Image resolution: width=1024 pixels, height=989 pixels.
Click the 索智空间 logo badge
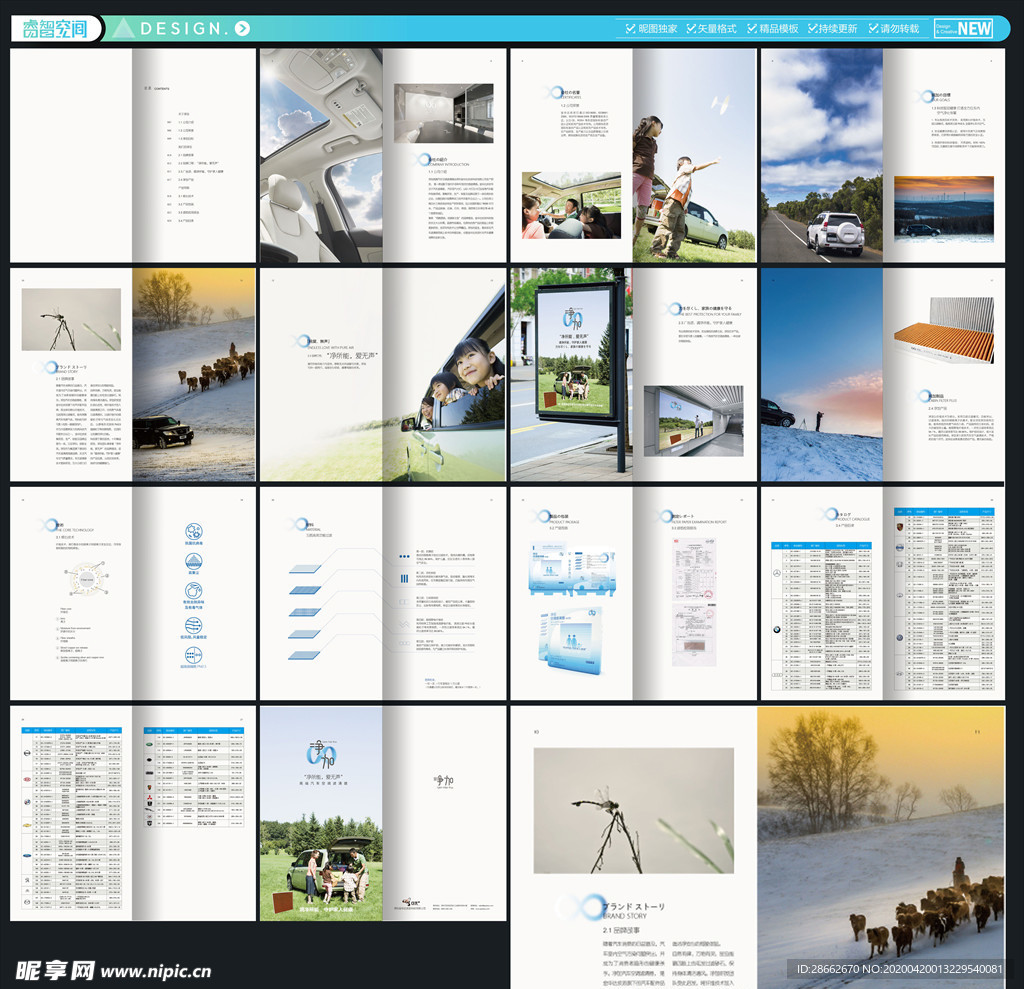coord(55,29)
